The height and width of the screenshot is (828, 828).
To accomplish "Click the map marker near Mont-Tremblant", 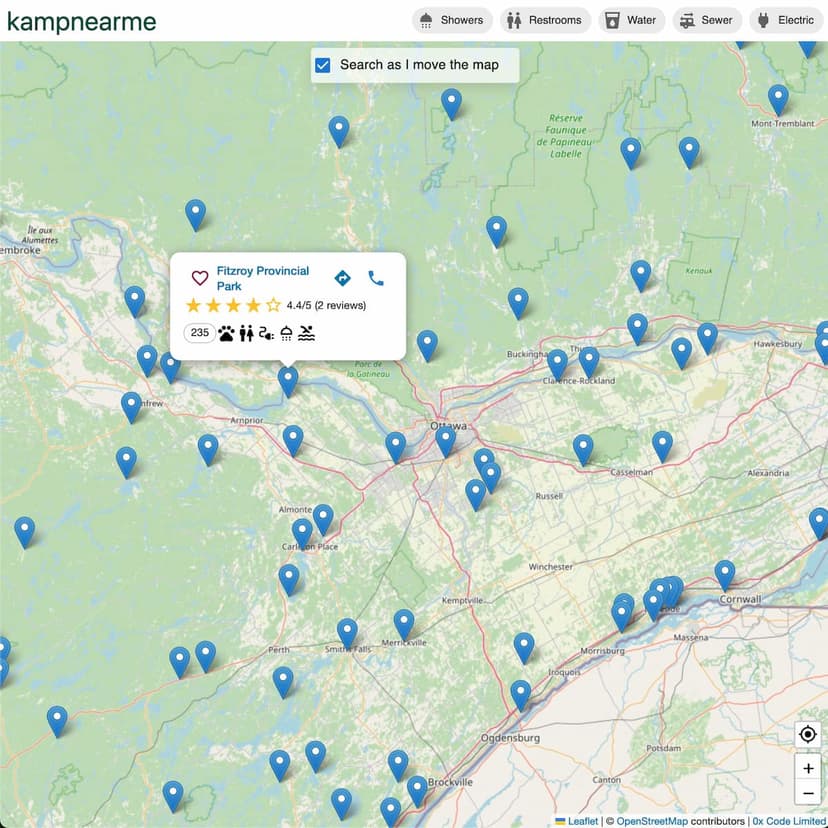I will (x=778, y=99).
